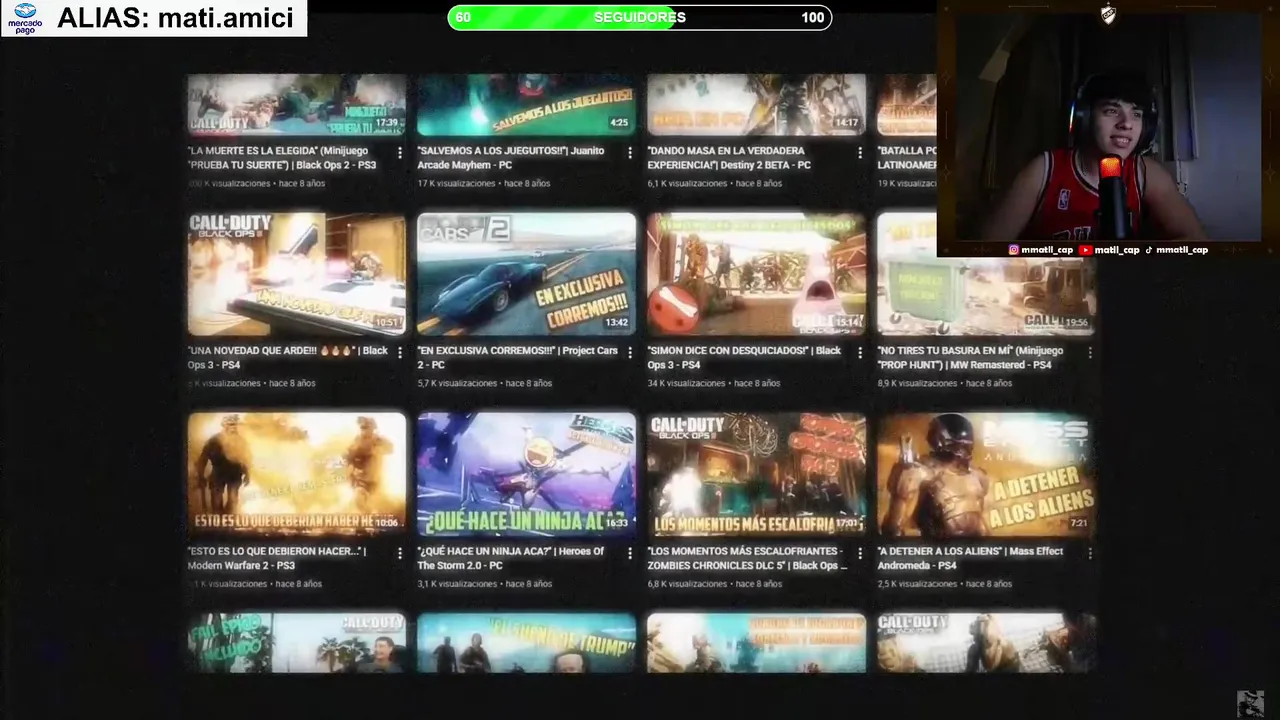Image resolution: width=1280 pixels, height=720 pixels.
Task: Click "2,5 K visualizaciones" under Mass Effect video
Action: (918, 584)
